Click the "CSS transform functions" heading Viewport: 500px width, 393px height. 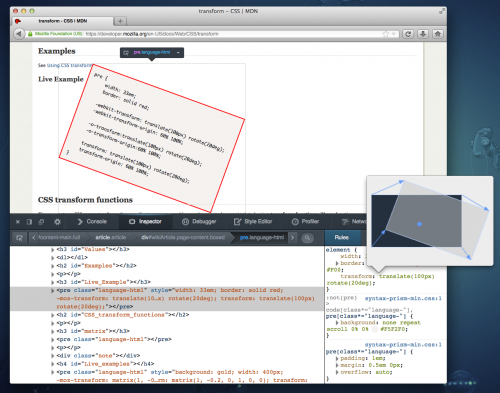(x=85, y=200)
